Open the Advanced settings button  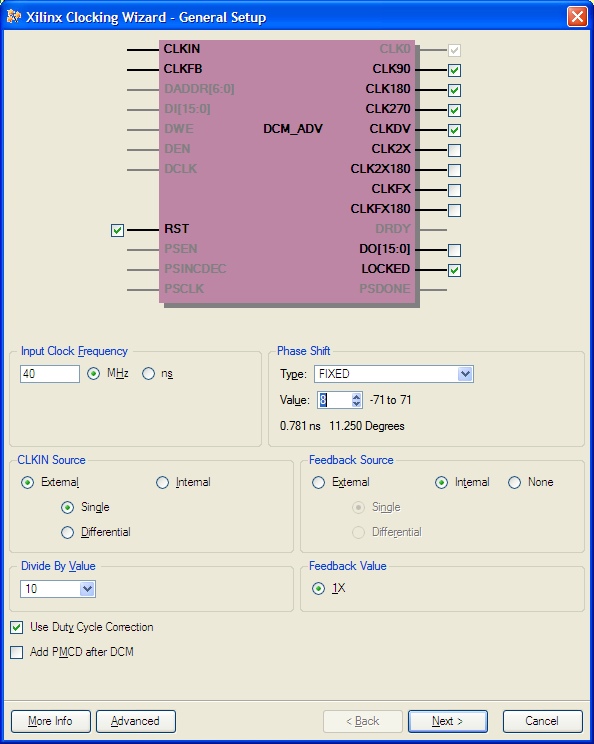pos(136,721)
